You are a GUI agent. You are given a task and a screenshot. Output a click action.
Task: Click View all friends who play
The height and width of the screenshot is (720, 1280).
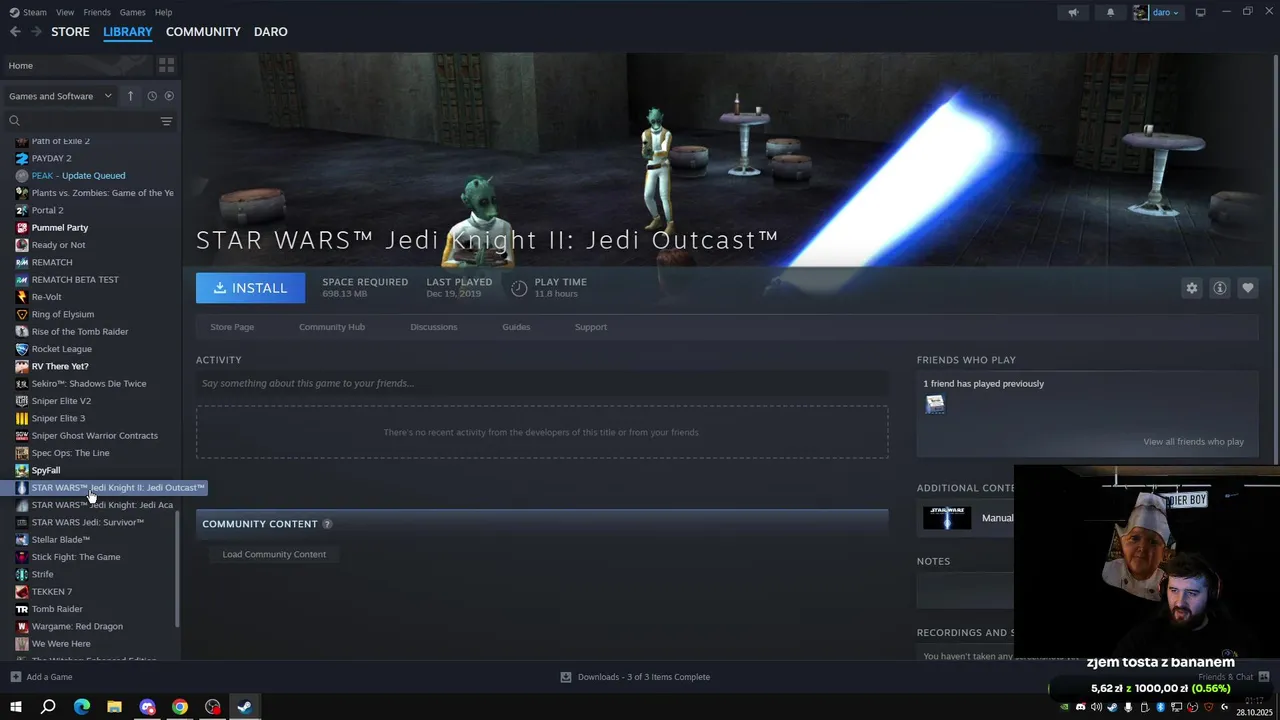(1194, 442)
